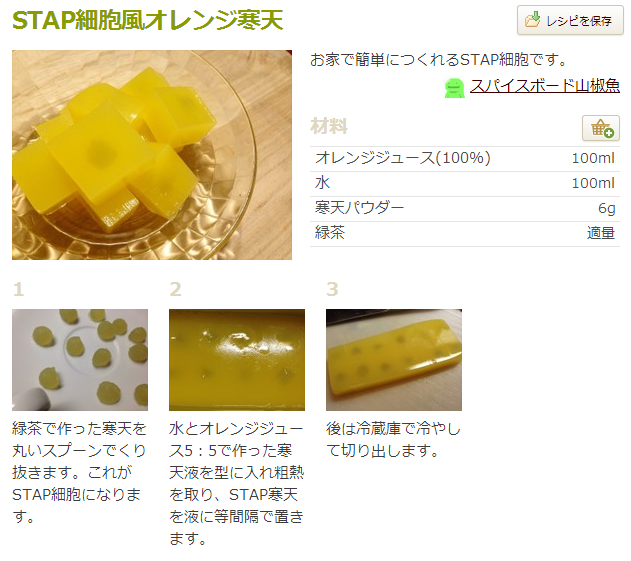Click the recipe title STAP細胞風オレンジ寒天
This screenshot has width=631, height=561.
coord(148,20)
